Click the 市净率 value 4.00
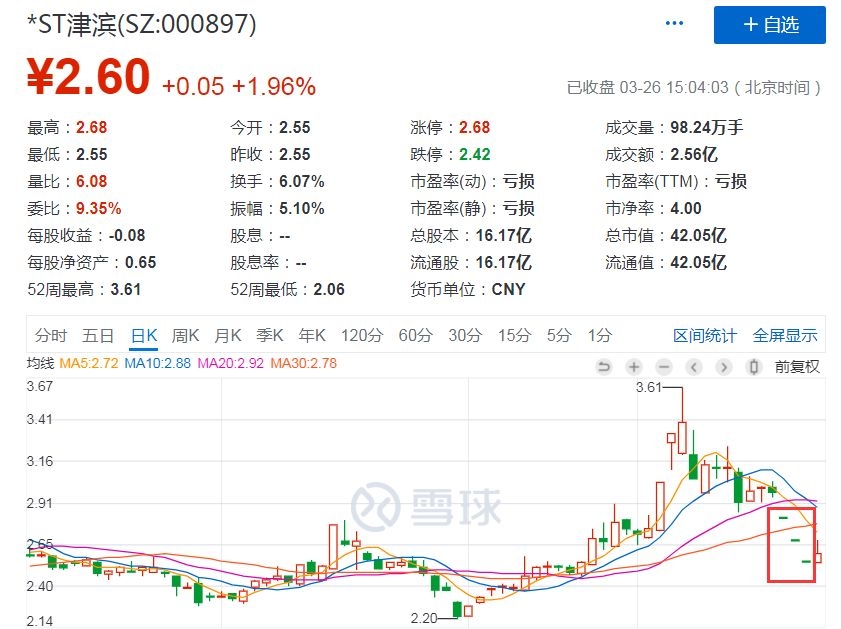 (685, 208)
